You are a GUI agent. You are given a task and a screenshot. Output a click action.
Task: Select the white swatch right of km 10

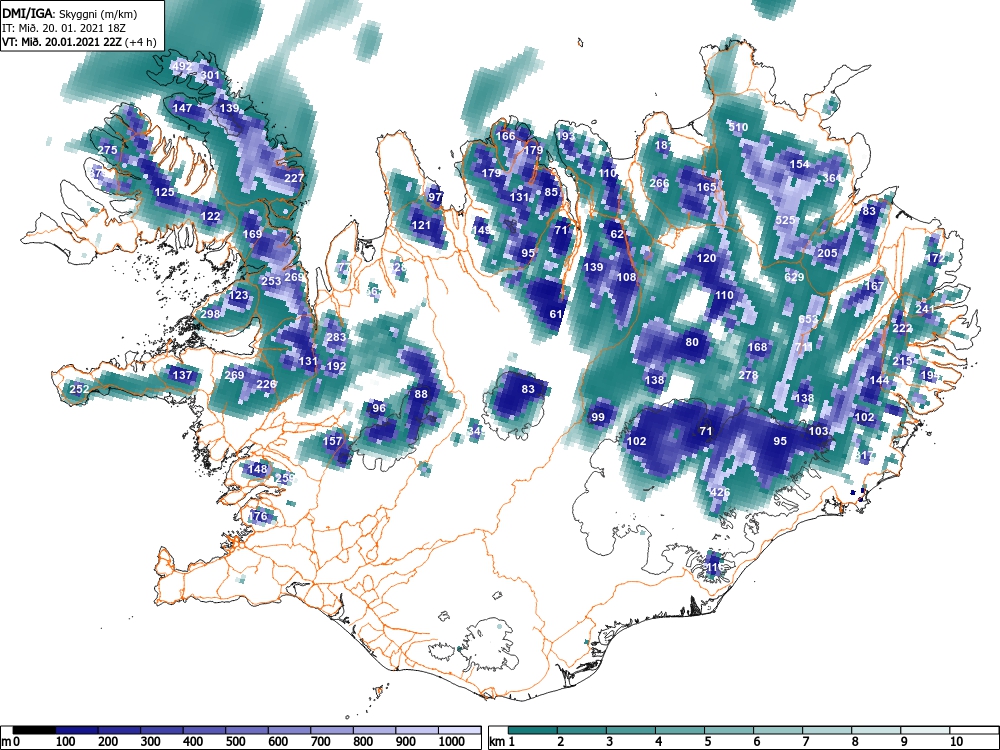pos(973,730)
